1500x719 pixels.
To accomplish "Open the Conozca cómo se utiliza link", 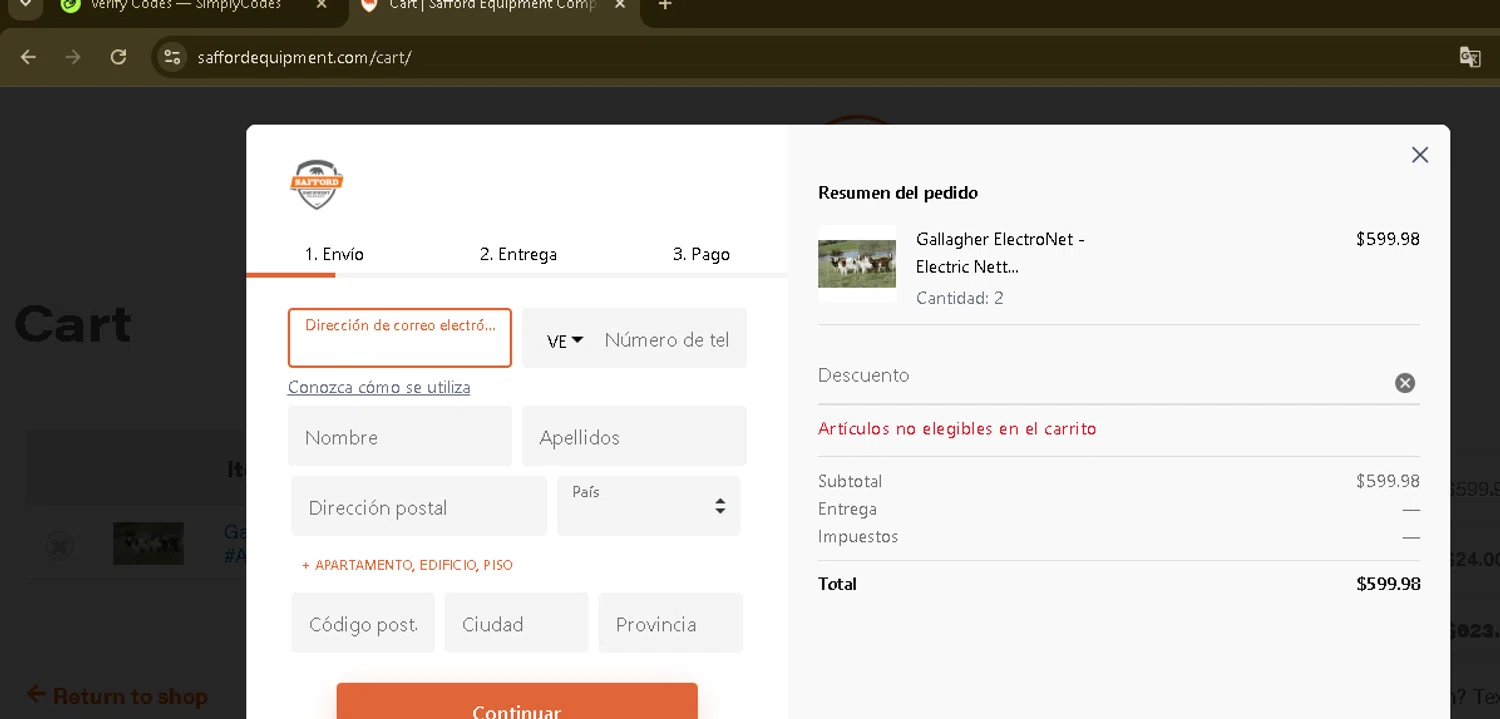I will [x=379, y=387].
